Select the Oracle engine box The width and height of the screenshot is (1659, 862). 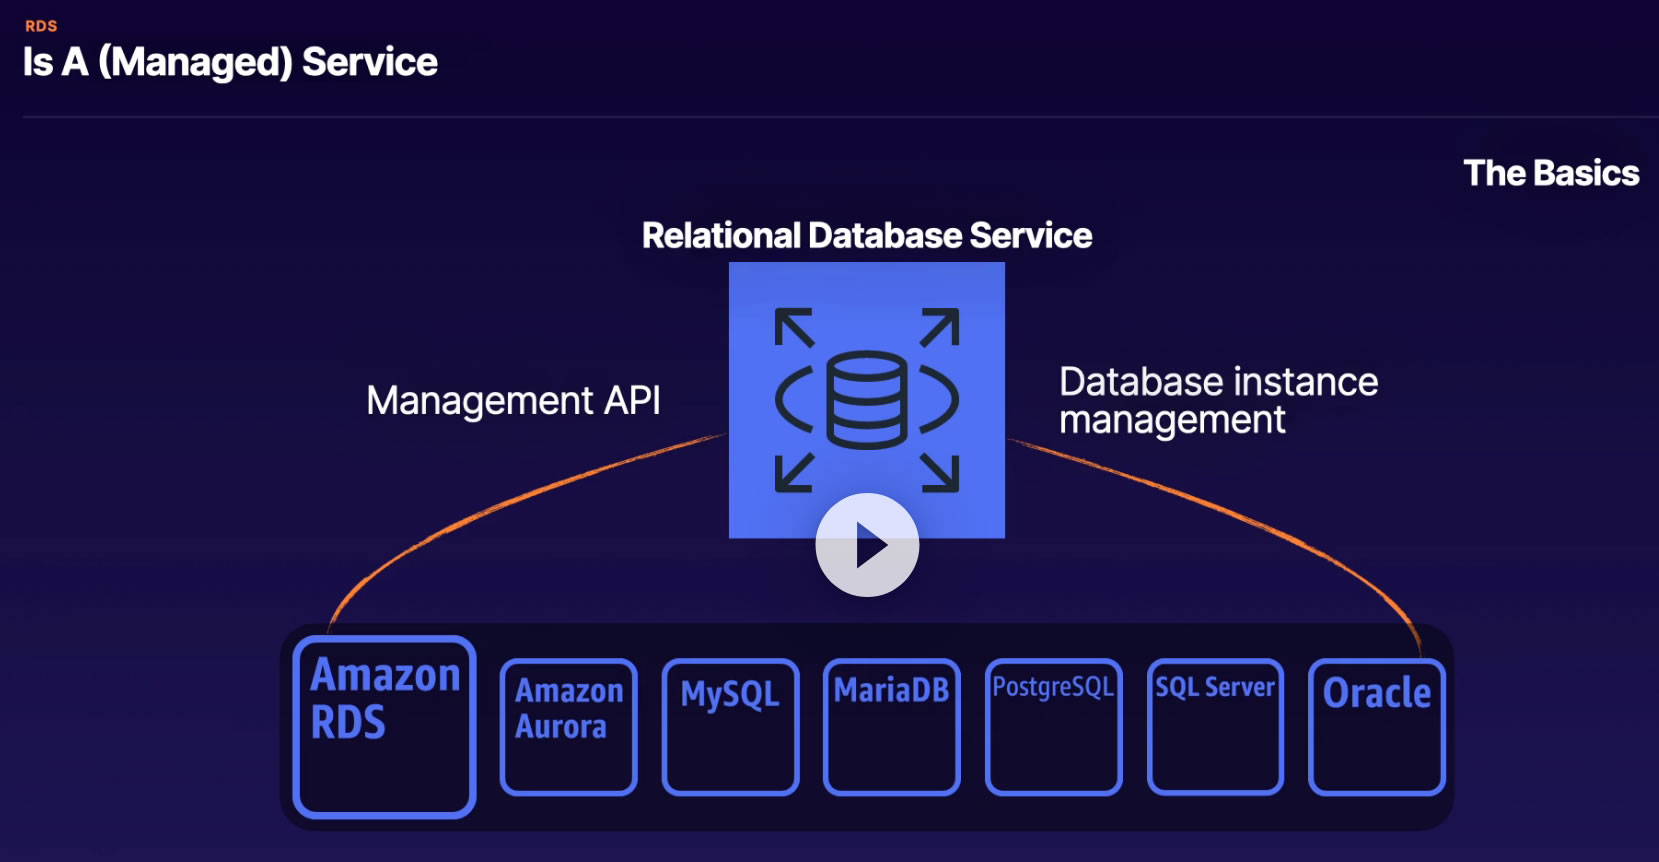click(x=1377, y=727)
